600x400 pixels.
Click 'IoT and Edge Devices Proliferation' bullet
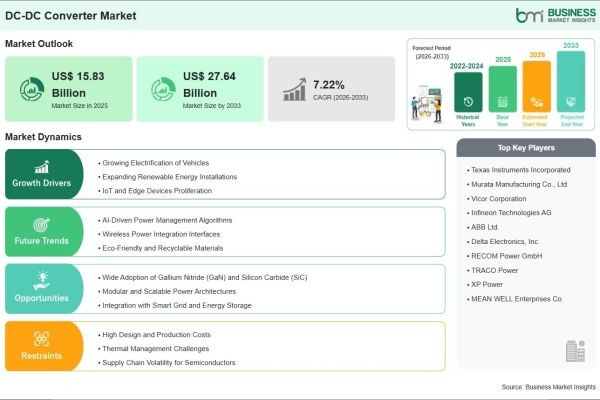[x=155, y=191]
